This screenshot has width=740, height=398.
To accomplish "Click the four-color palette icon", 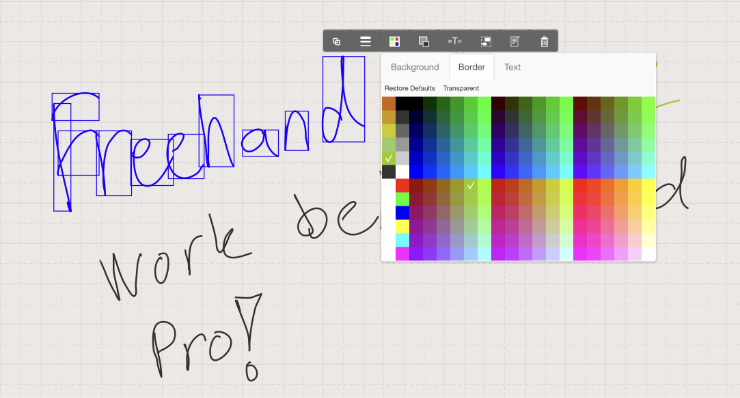I will [395, 42].
